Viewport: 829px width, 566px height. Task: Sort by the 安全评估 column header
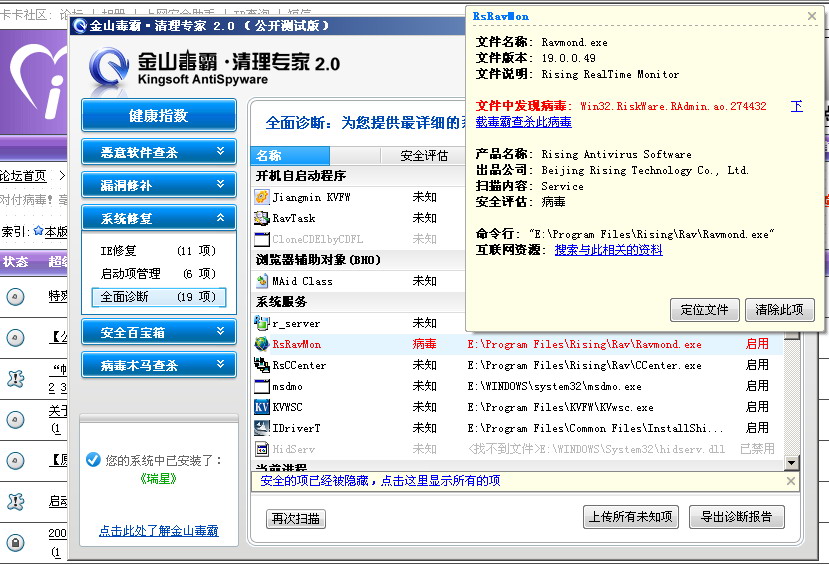tap(423, 155)
